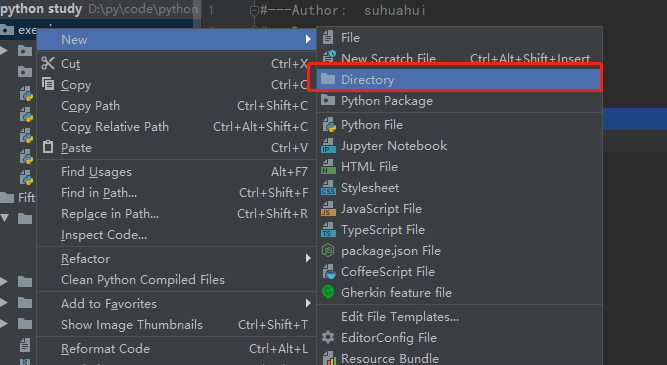Expand the Refactor submenu arrow
This screenshot has width=667, height=365.
click(x=308, y=258)
